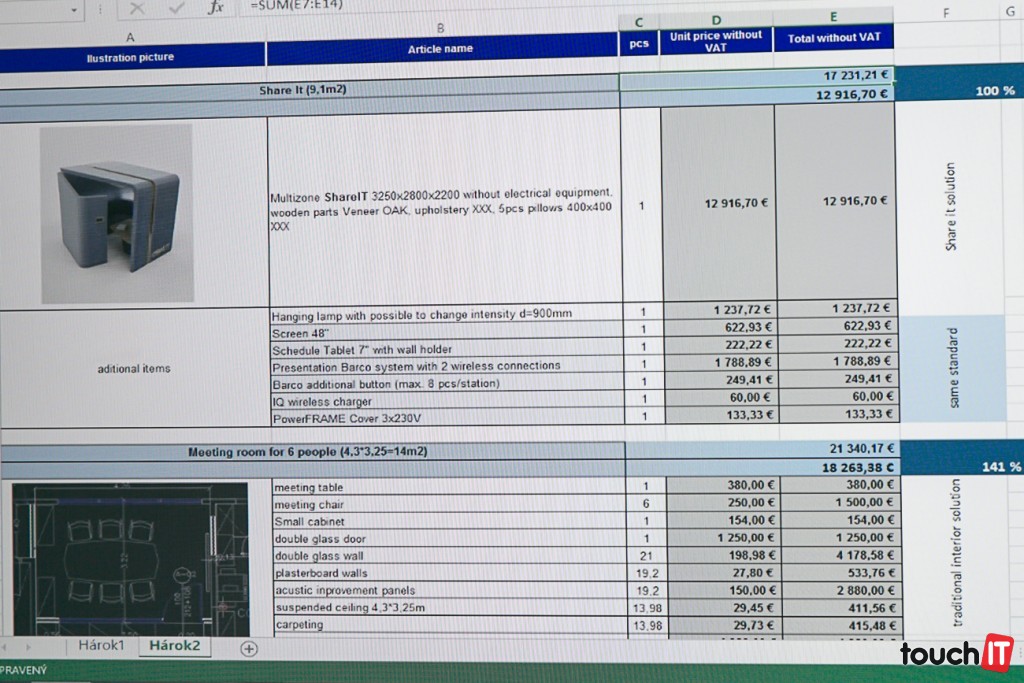Select column D header
Image resolution: width=1024 pixels, height=683 pixels.
click(x=716, y=20)
